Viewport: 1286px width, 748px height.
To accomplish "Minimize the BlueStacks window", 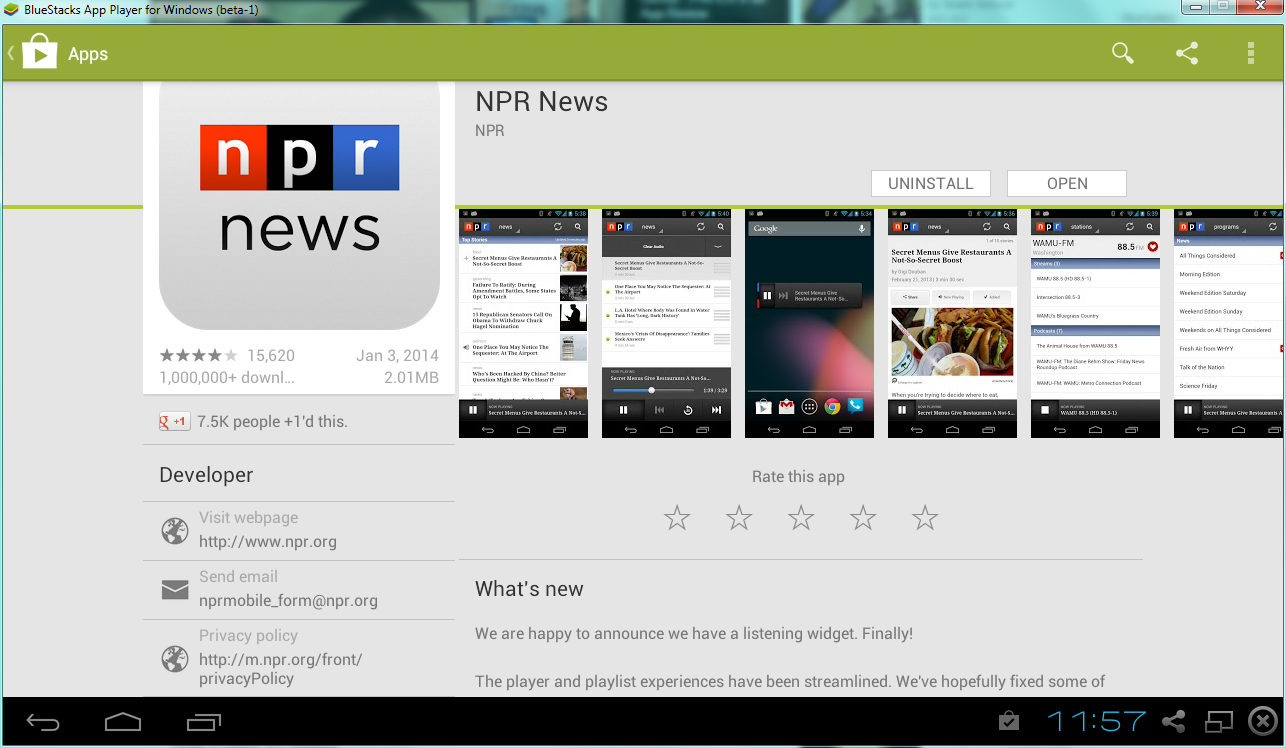I will (1196, 7).
